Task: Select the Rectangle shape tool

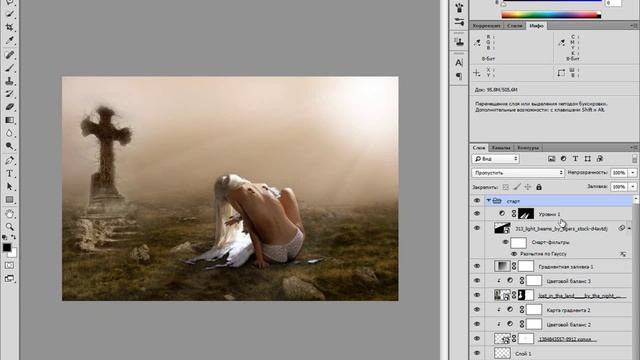Action: click(x=10, y=200)
